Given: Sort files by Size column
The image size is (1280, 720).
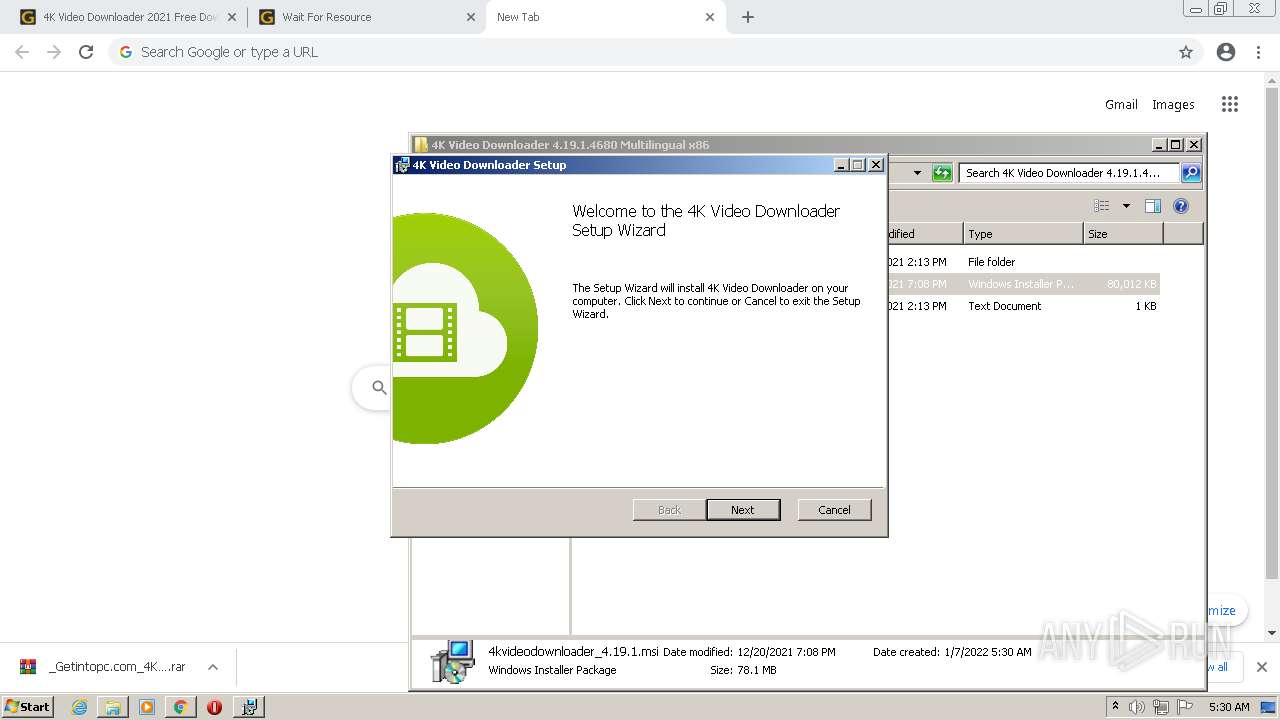Looking at the screenshot, I should pyautogui.click(x=1123, y=234).
